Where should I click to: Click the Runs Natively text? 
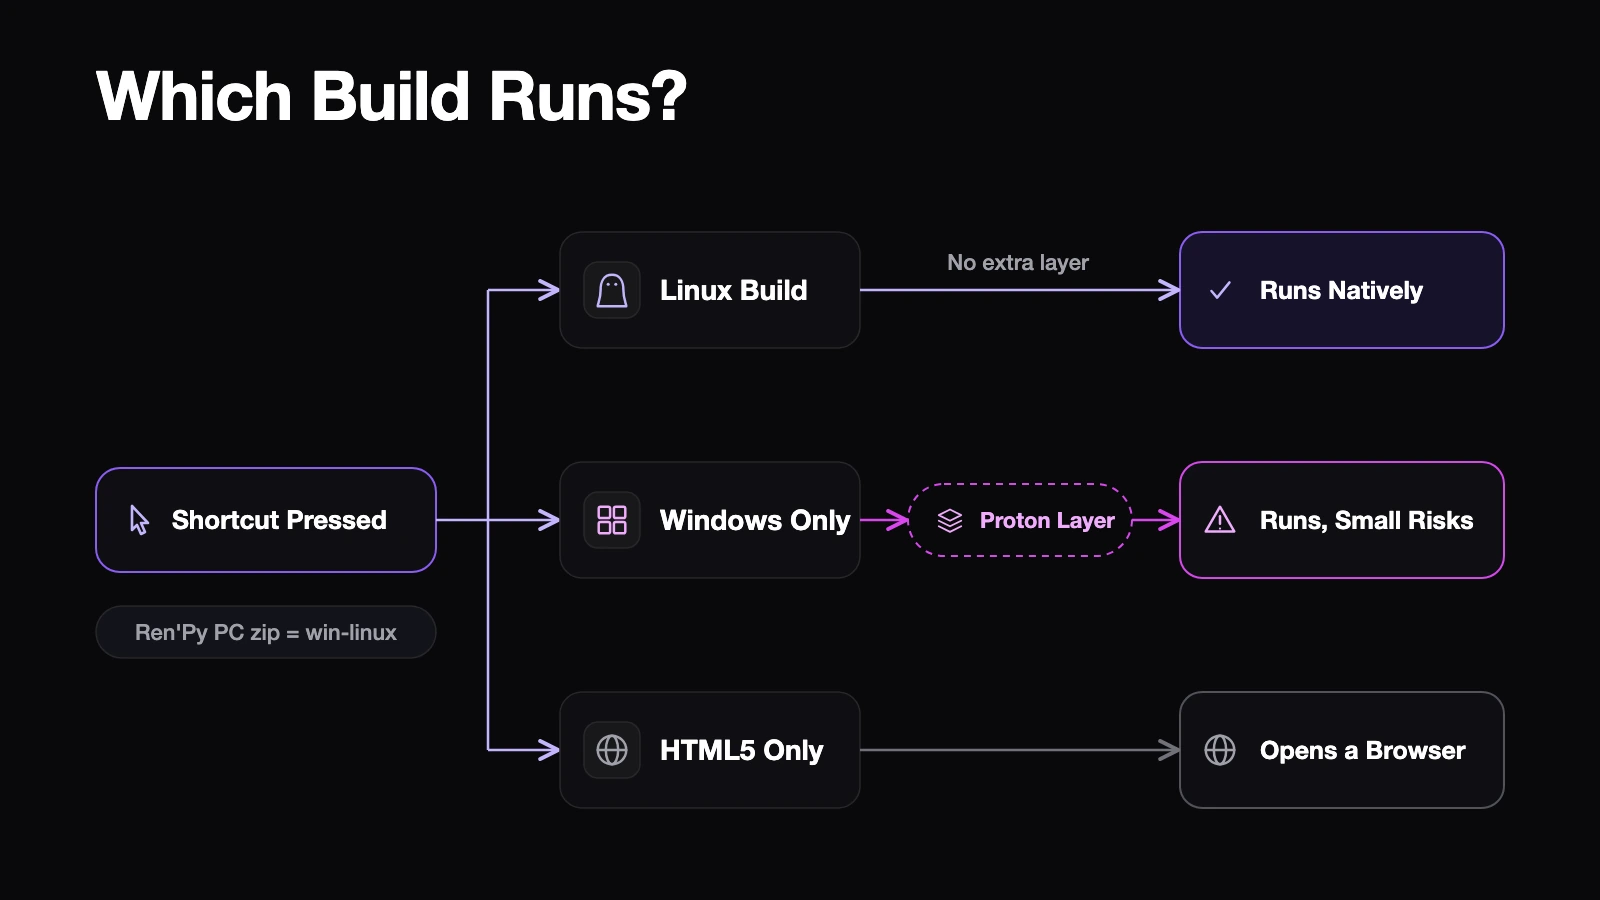tap(1341, 290)
